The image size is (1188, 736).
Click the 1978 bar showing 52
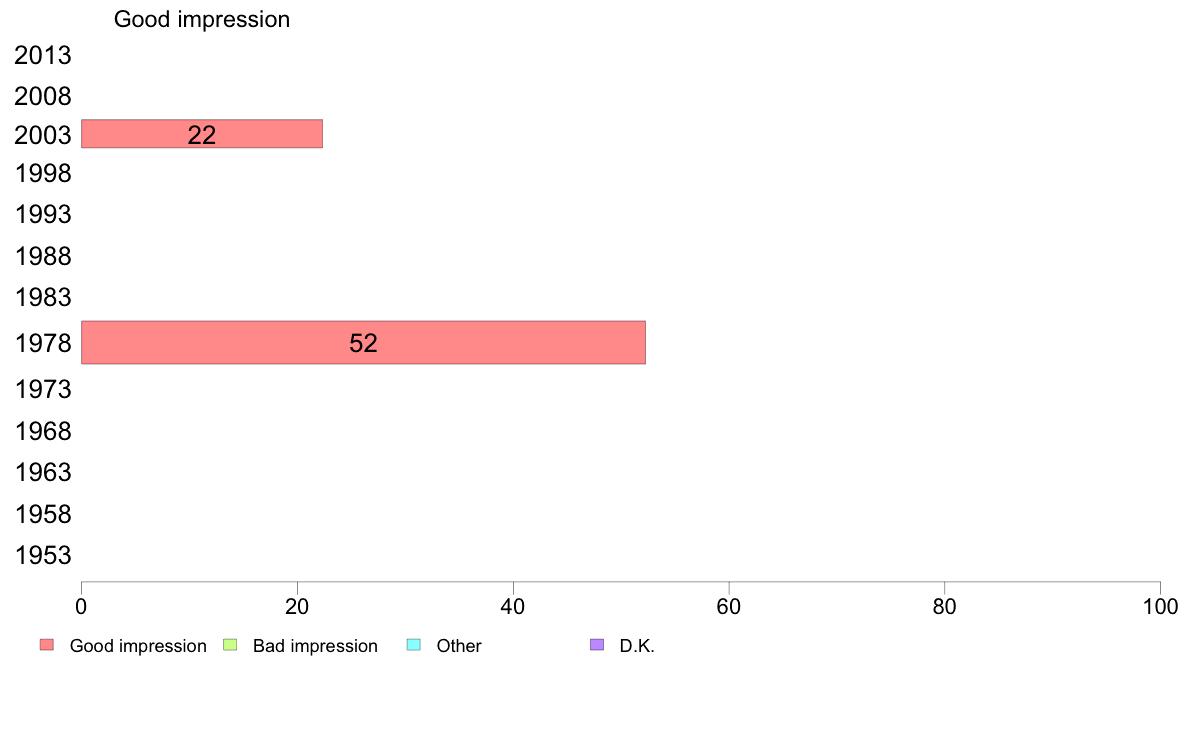pos(364,343)
